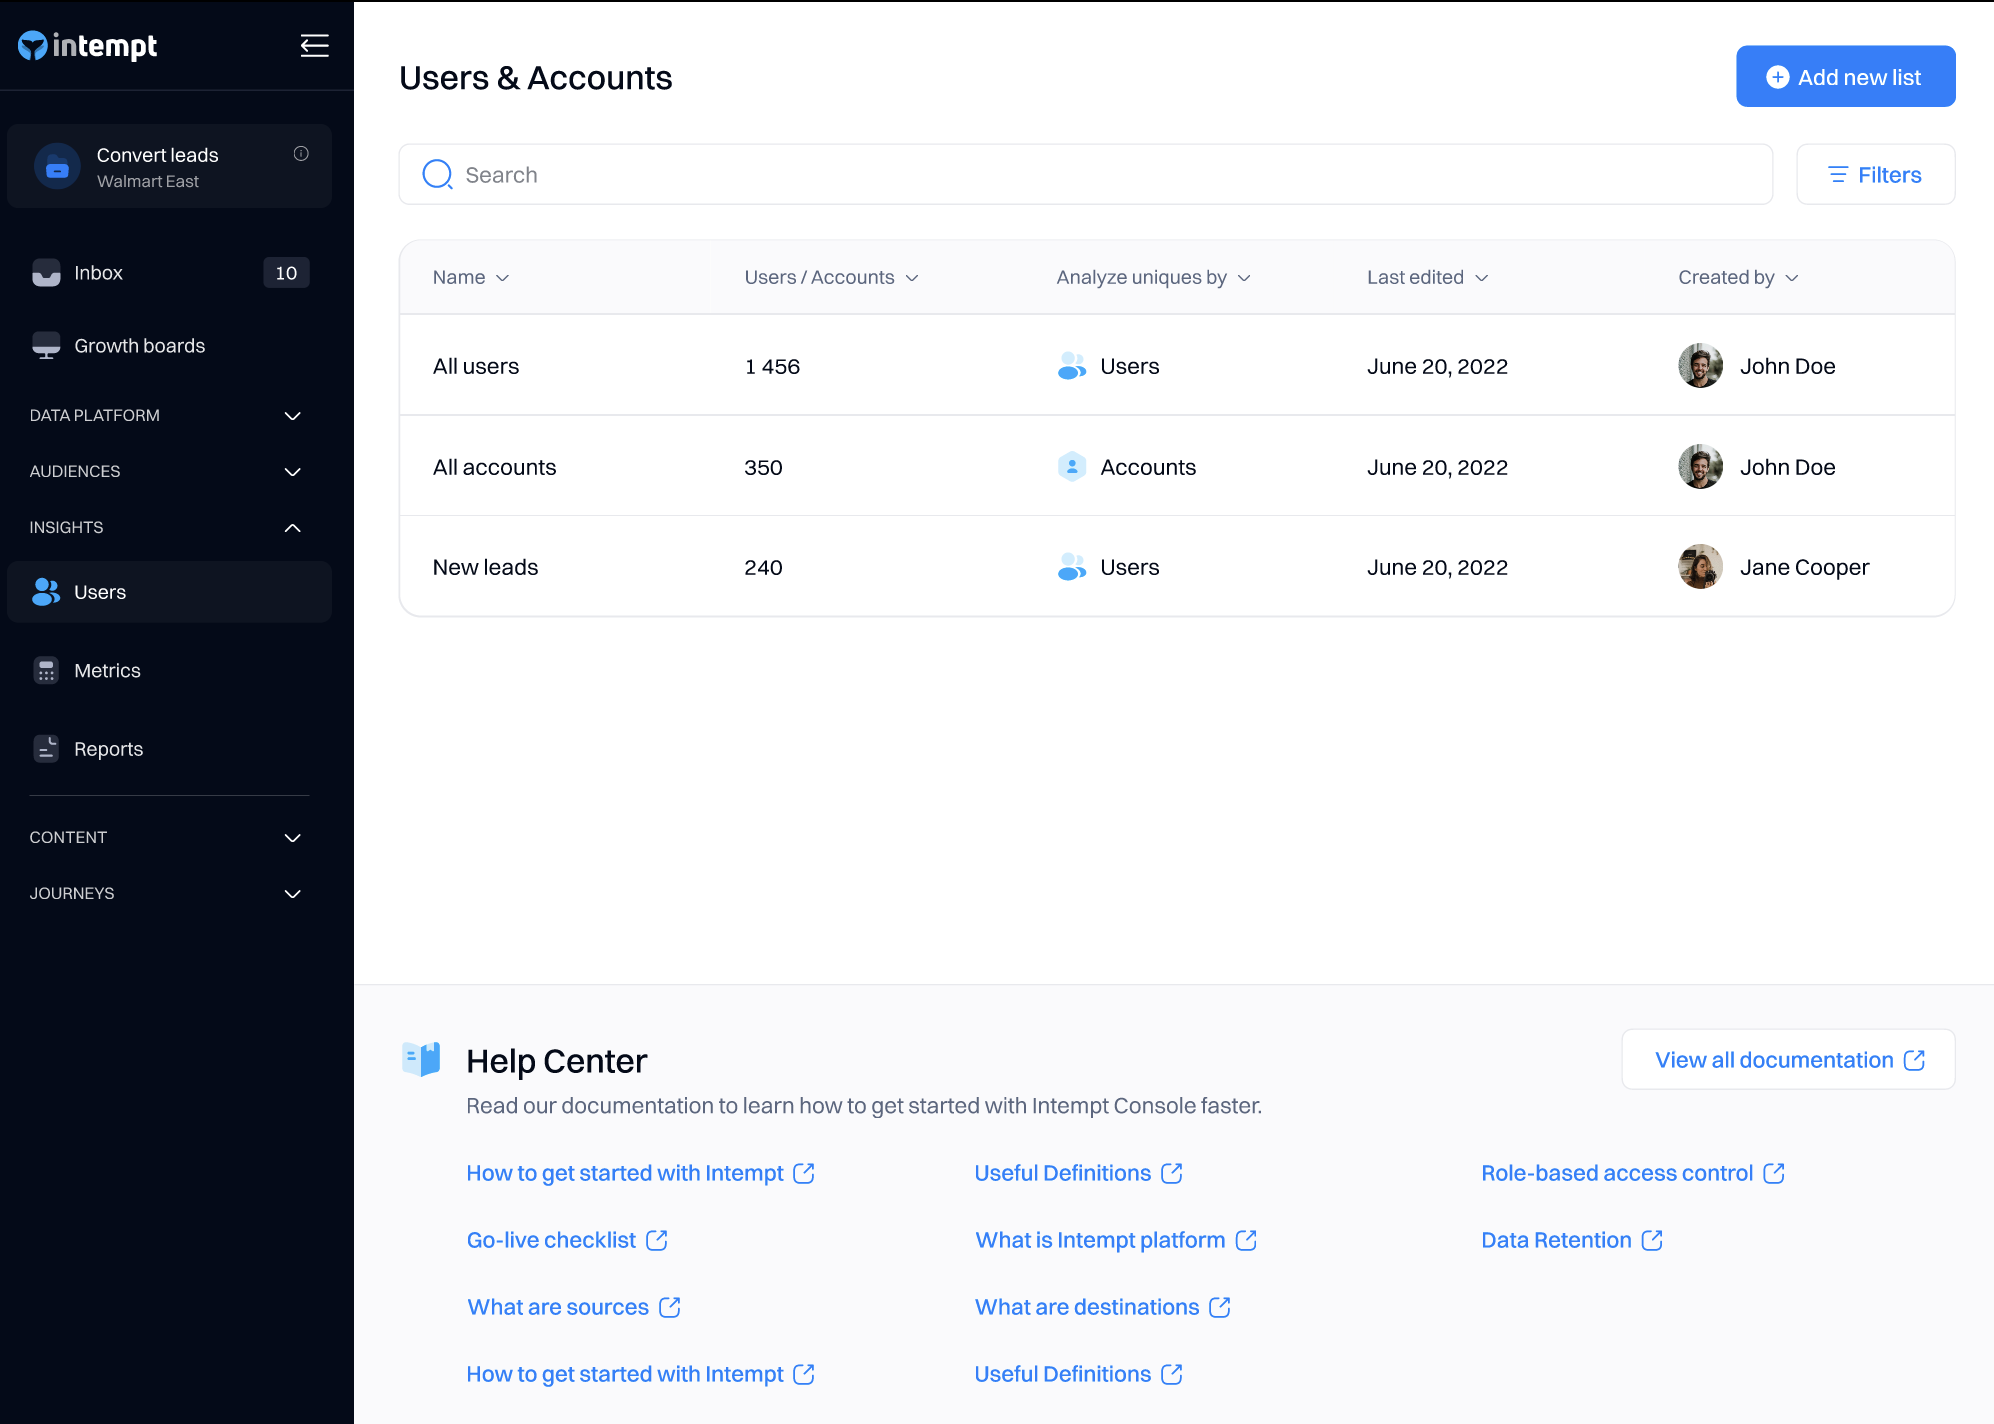Click the search magnifier icon
Viewport: 1994px width, 1424px height.
437,175
